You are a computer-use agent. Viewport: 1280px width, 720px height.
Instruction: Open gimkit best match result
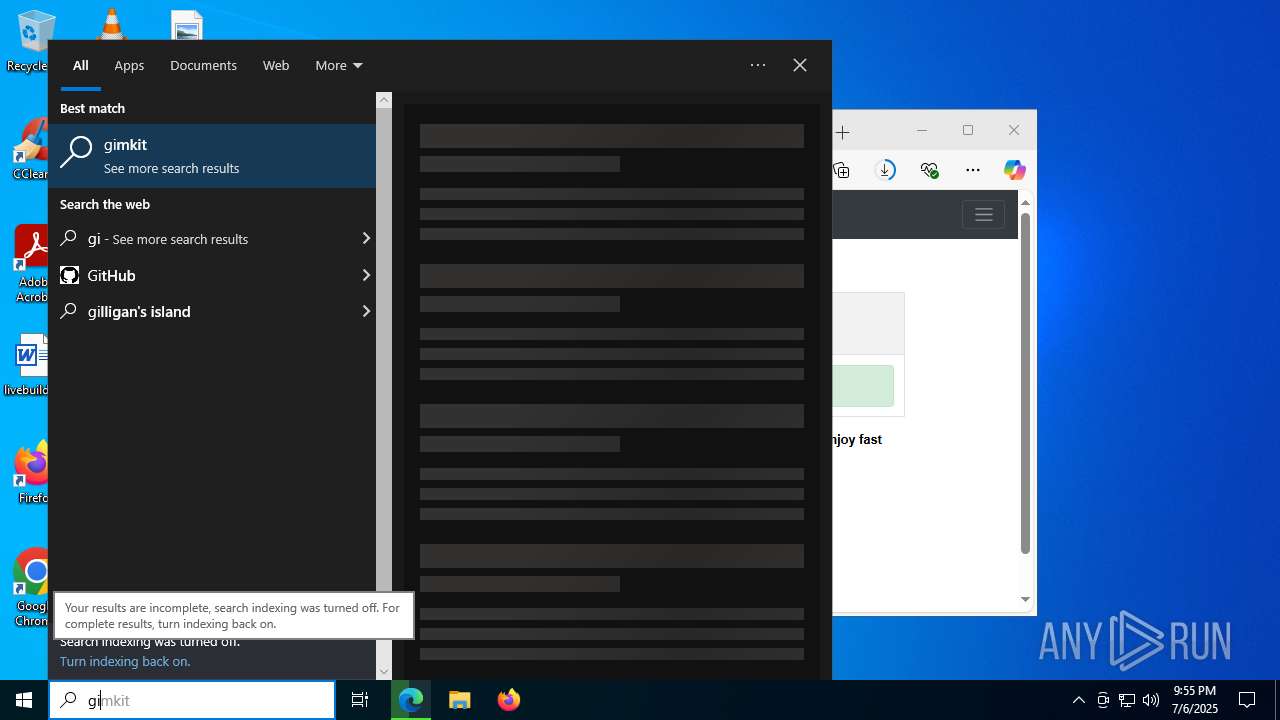[212, 156]
